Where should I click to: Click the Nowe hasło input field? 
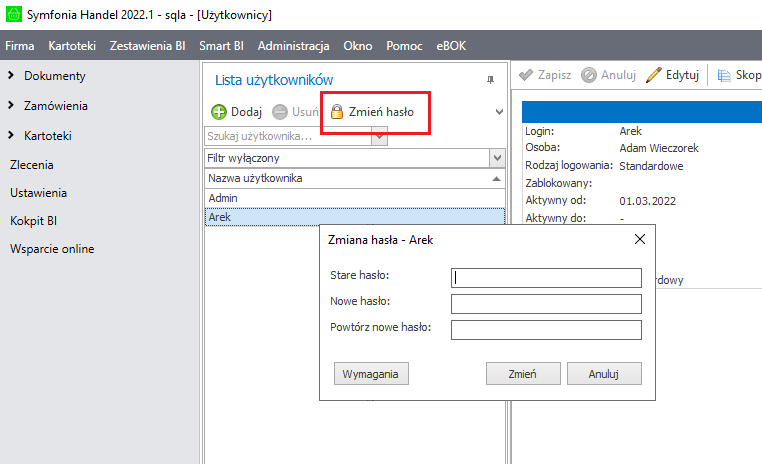545,304
